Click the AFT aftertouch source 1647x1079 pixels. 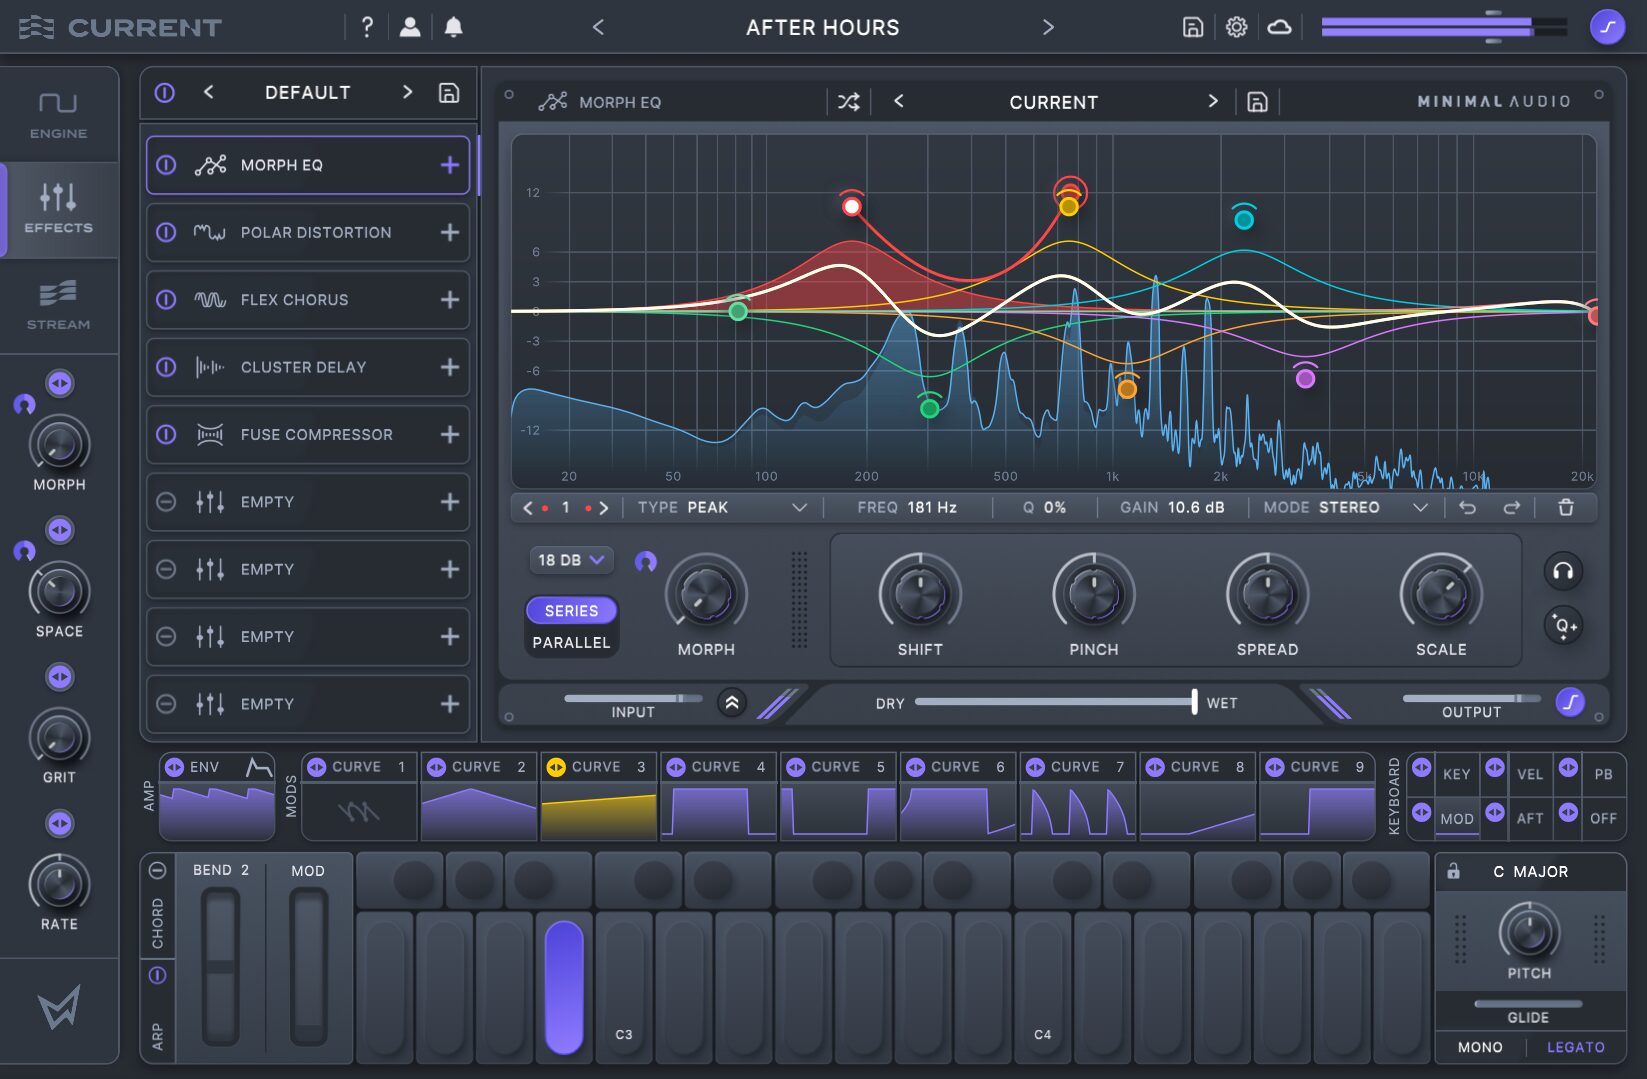(x=1529, y=818)
